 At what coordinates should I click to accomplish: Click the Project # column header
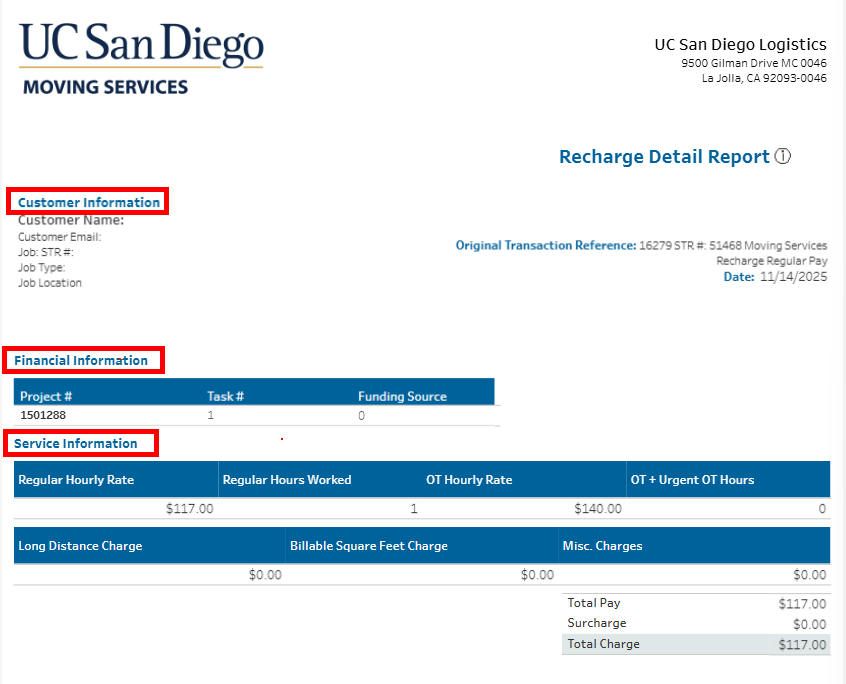47,396
